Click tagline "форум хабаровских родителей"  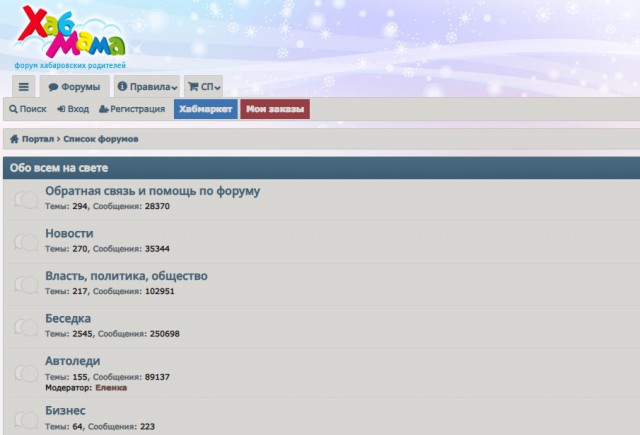(70, 65)
